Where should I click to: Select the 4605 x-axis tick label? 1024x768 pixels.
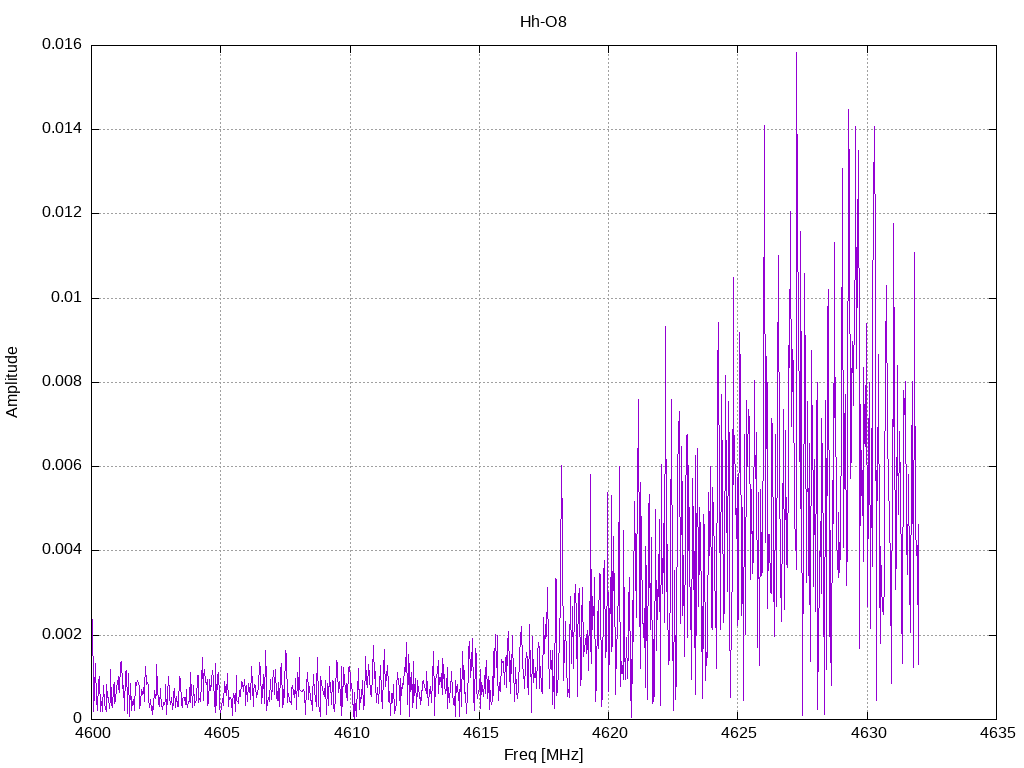coord(220,733)
